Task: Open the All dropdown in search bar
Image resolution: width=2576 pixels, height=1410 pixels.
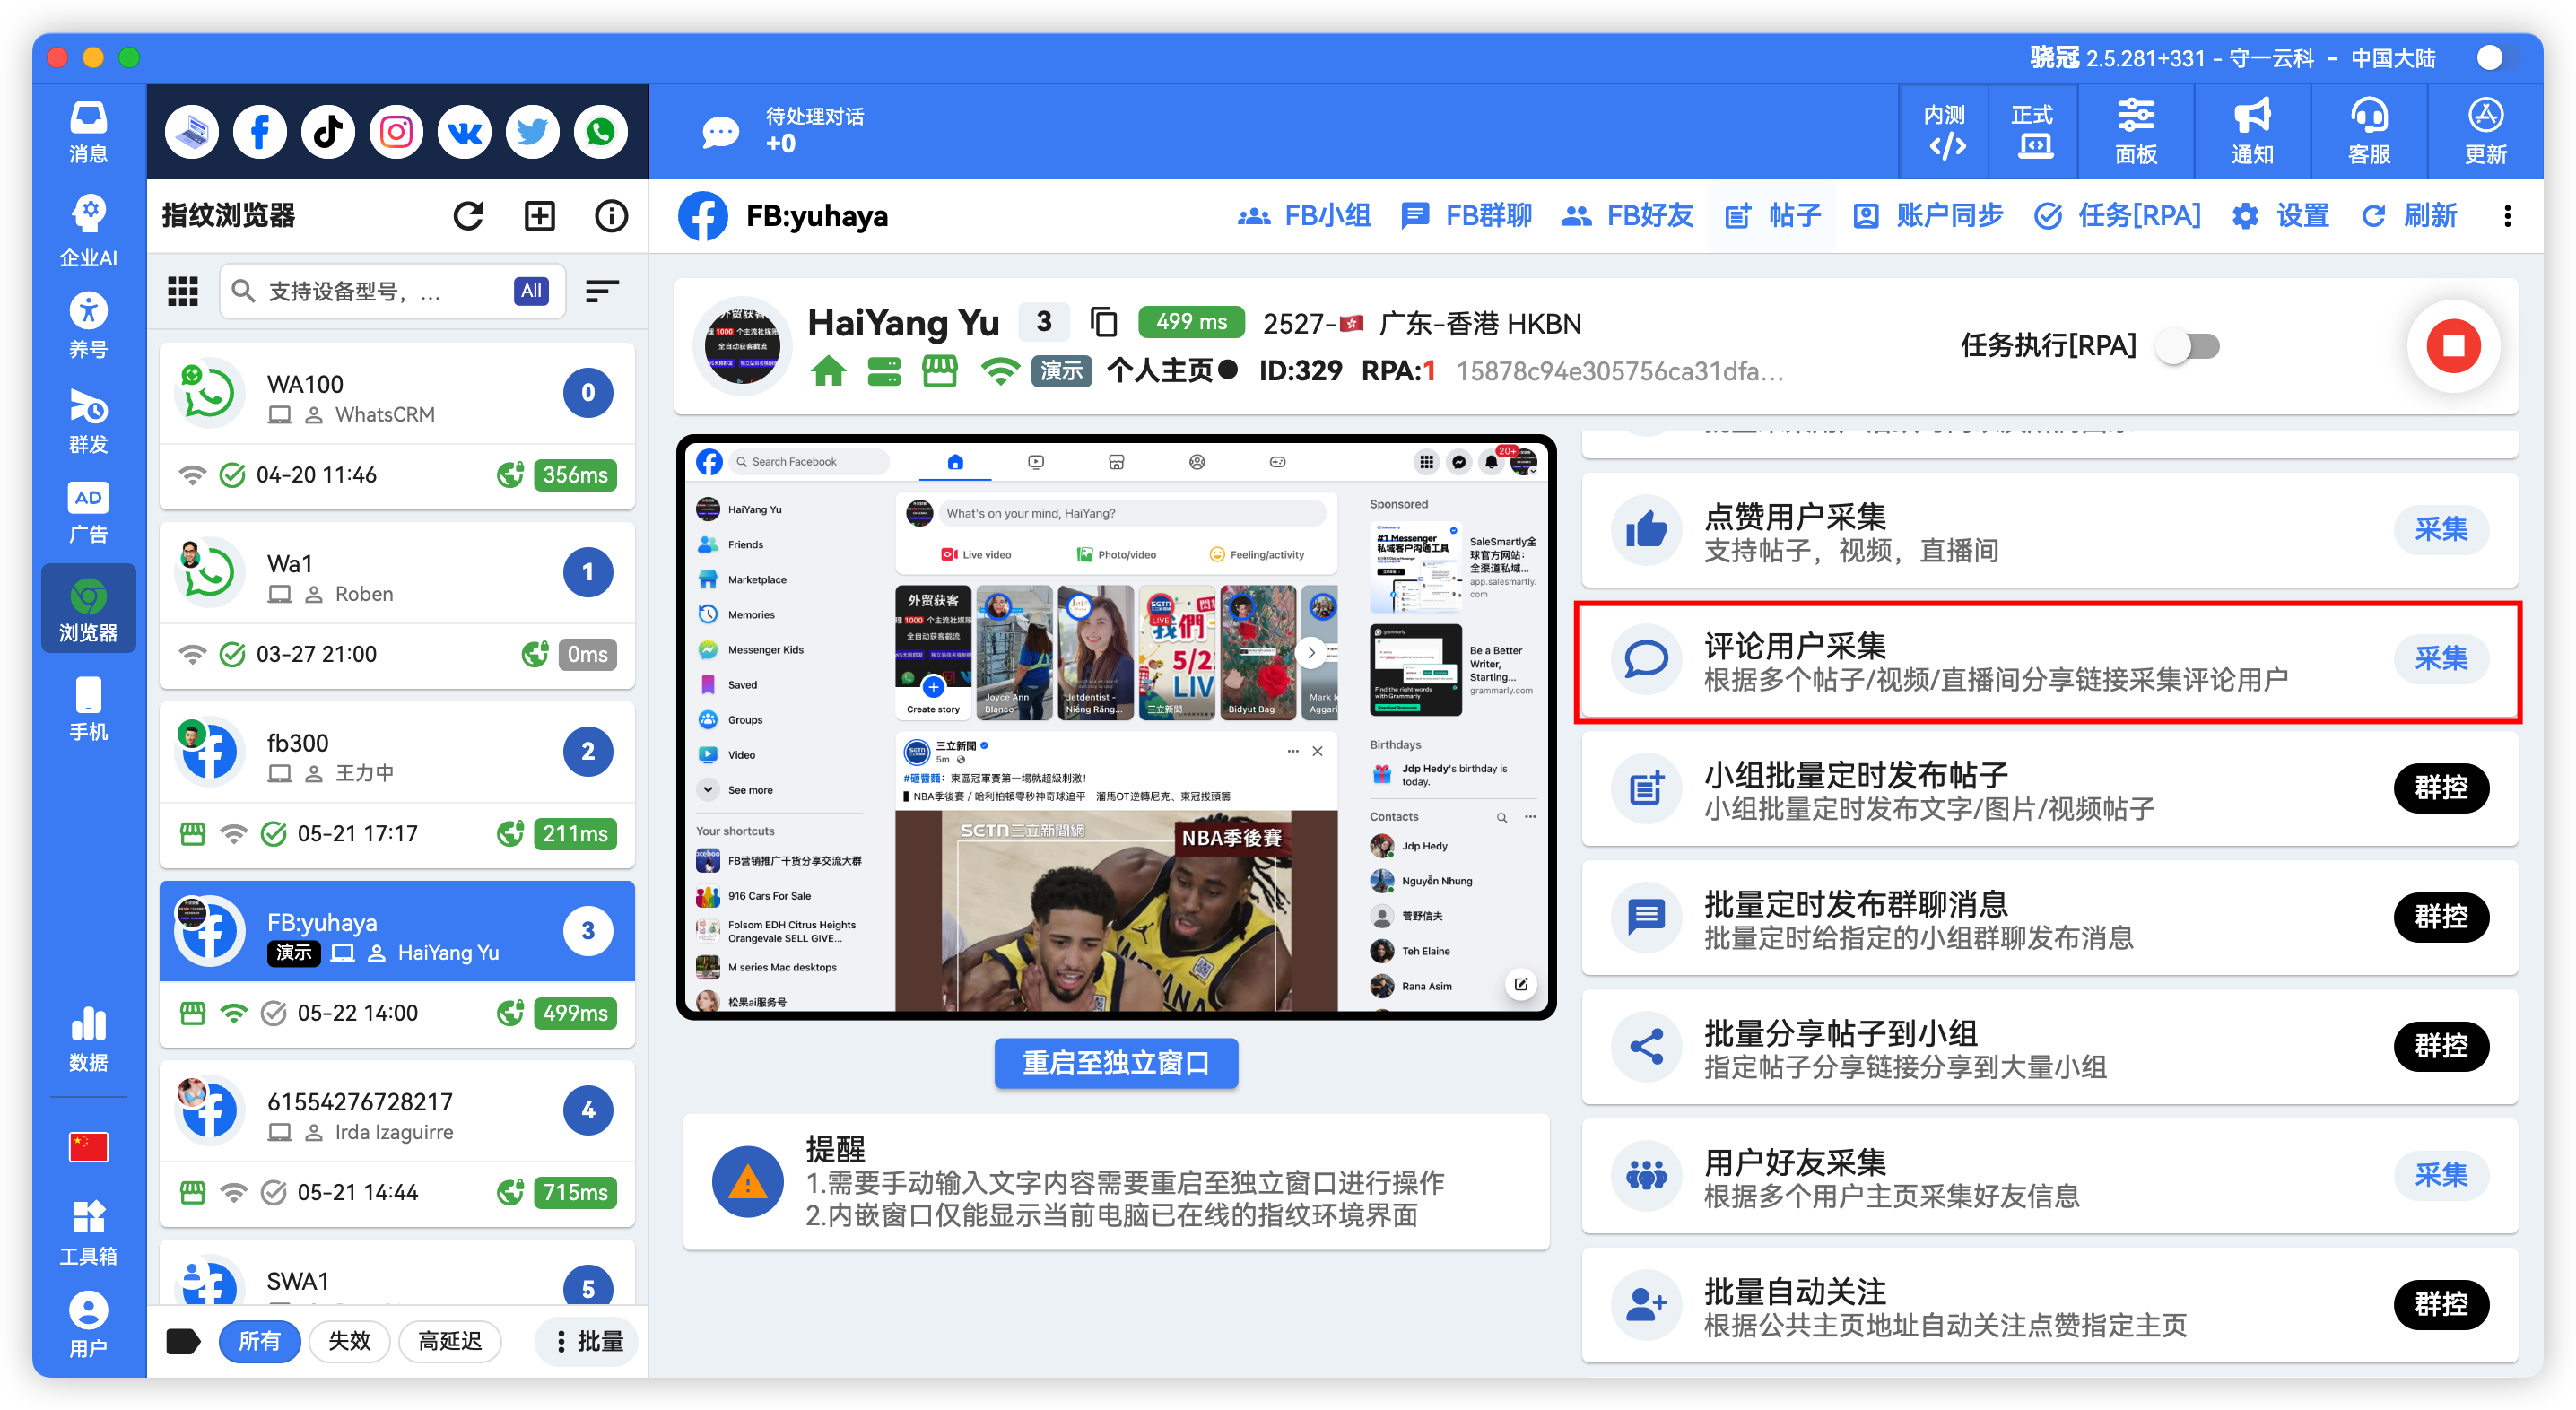Action: 530,291
